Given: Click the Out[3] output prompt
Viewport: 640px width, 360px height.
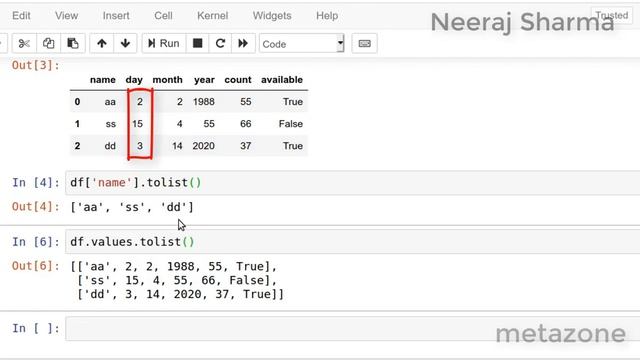Looking at the screenshot, I should click(36, 65).
